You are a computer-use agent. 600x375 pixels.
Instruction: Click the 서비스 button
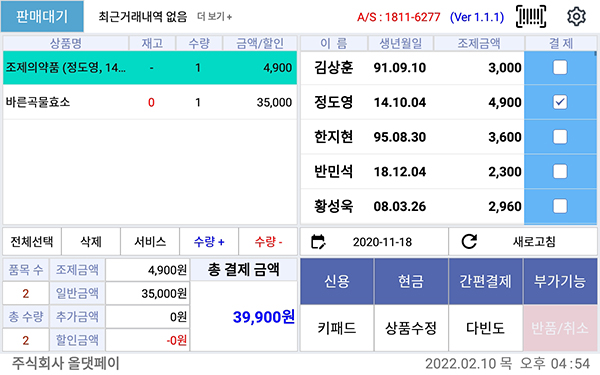pos(150,241)
